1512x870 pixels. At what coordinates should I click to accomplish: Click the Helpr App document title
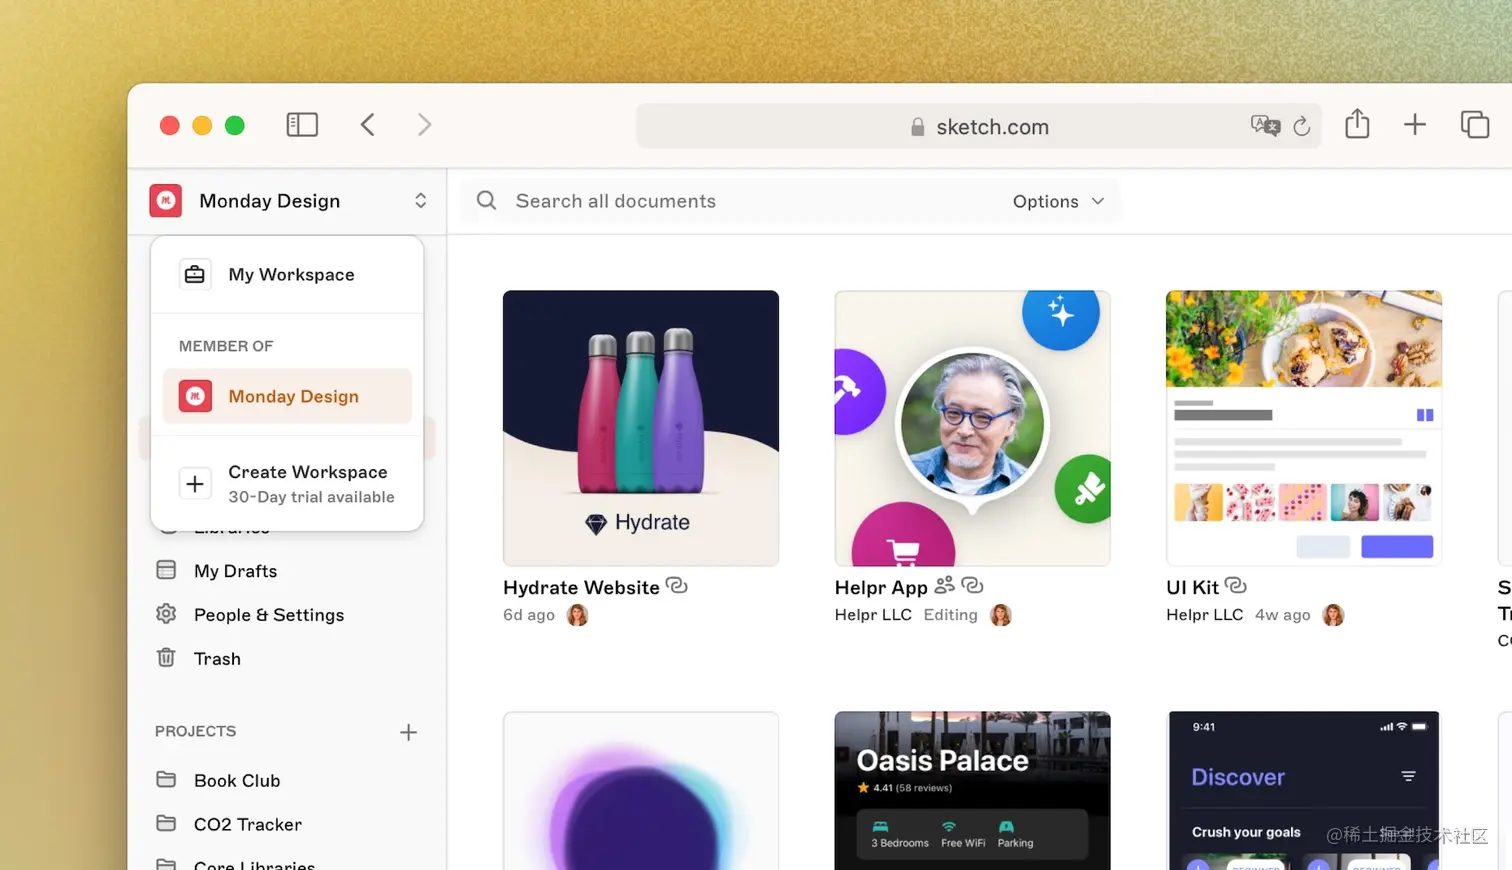pyautogui.click(x=881, y=588)
